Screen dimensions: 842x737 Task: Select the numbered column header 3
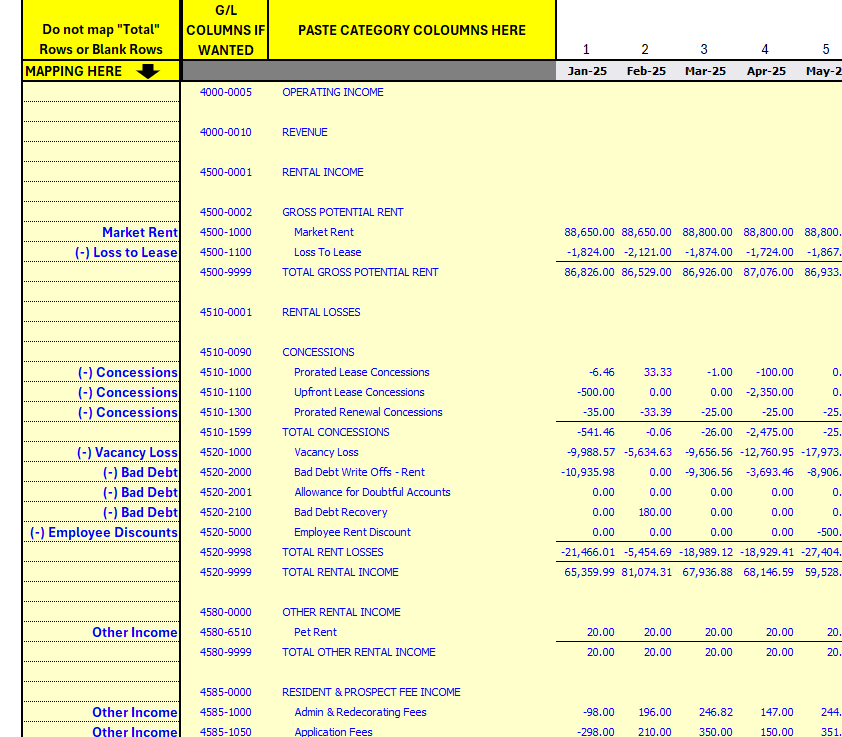704,49
